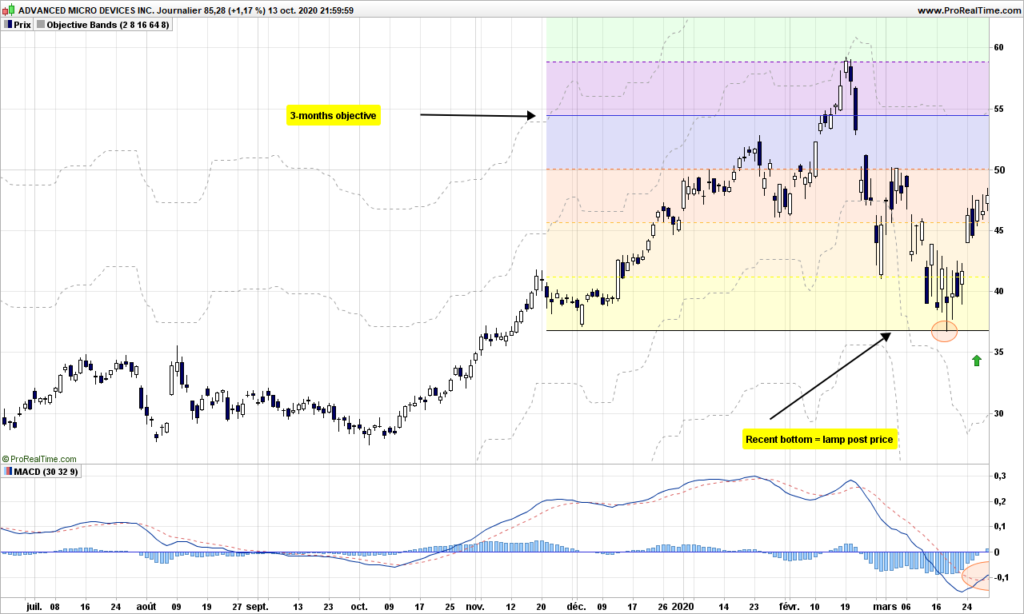Viewport: 1024px width, 614px height.
Task: Click the 50 price axis label
Action: (999, 170)
